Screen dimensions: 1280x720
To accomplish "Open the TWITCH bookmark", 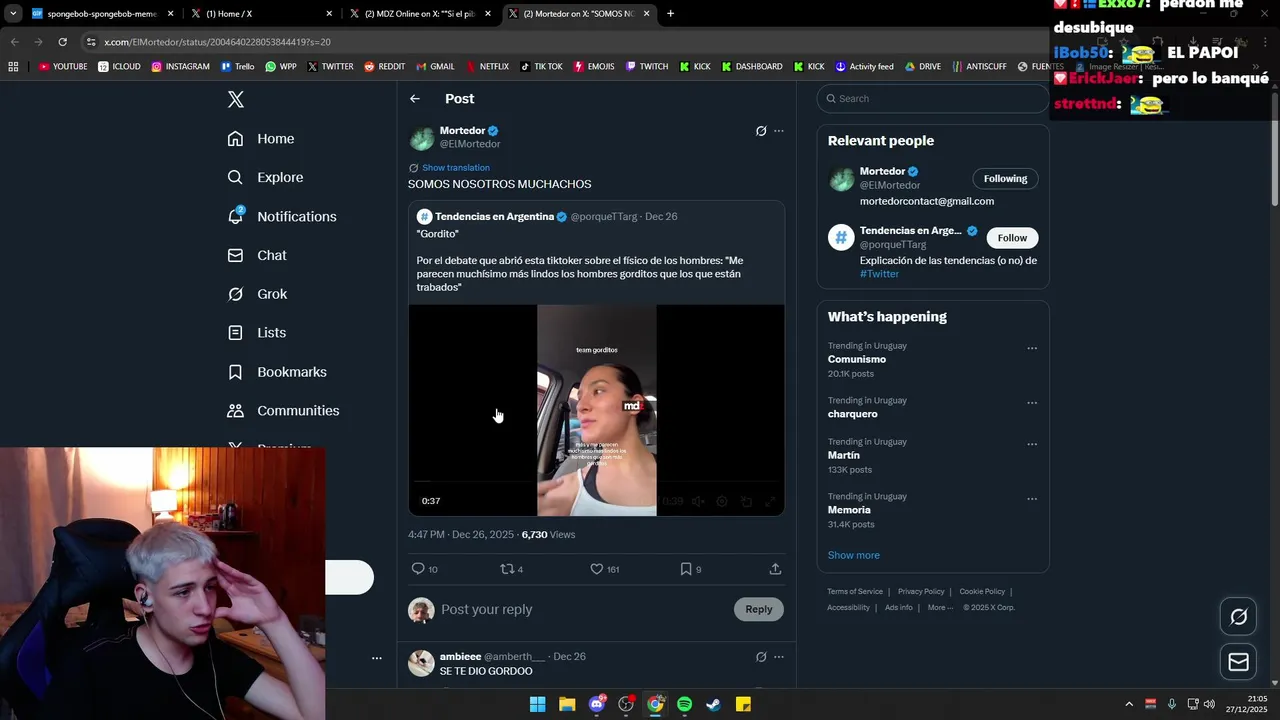I will [647, 67].
